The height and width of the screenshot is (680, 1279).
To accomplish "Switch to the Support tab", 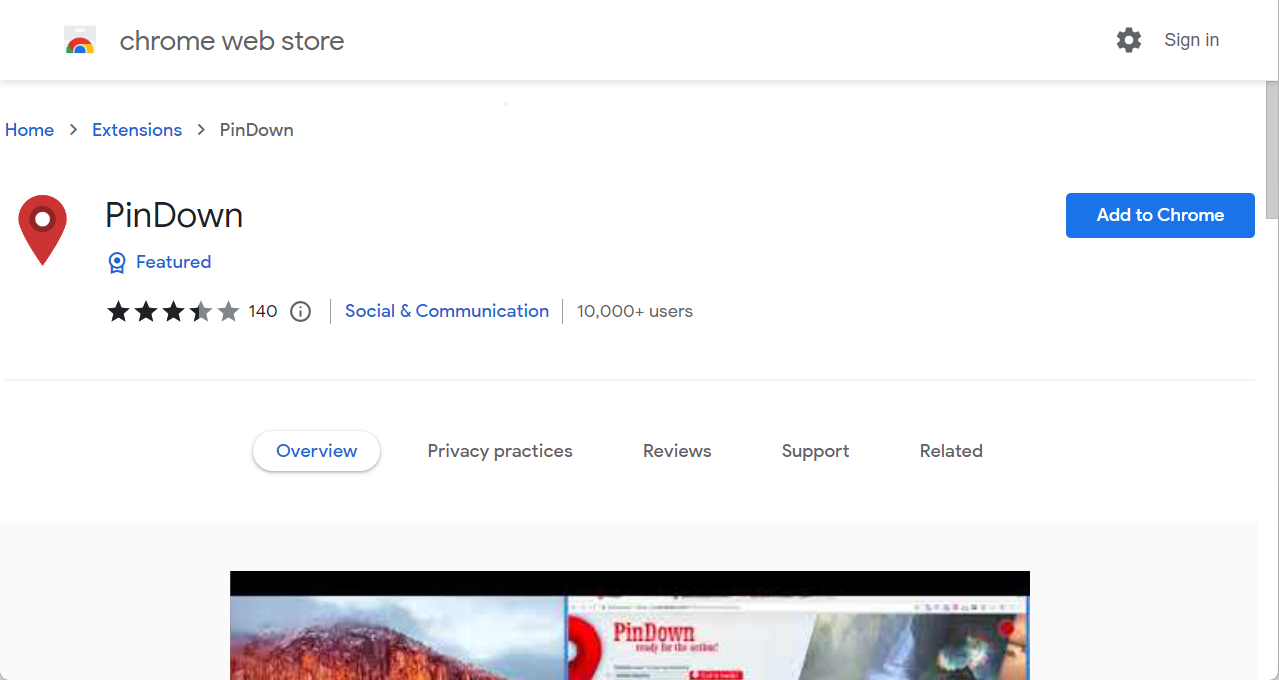I will 815,451.
